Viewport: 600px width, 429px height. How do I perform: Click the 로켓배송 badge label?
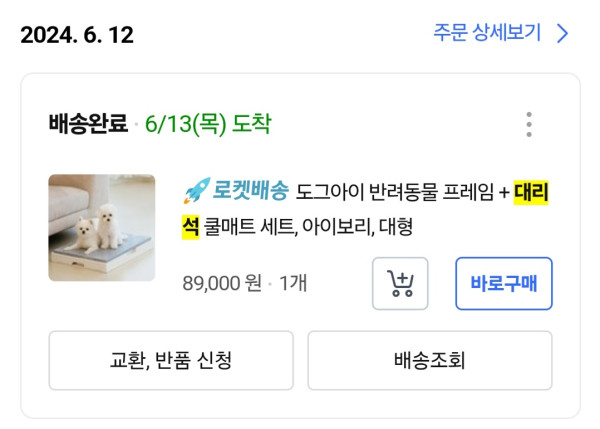[x=250, y=190]
